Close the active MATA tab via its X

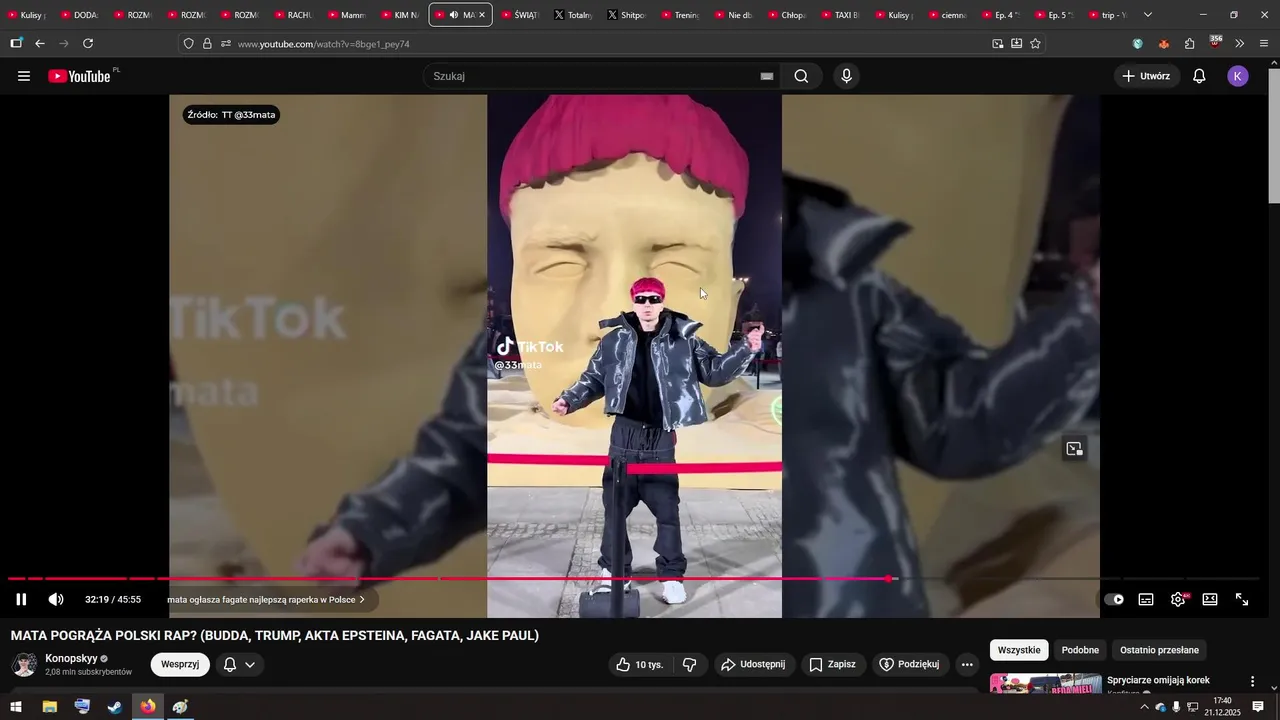point(482,15)
